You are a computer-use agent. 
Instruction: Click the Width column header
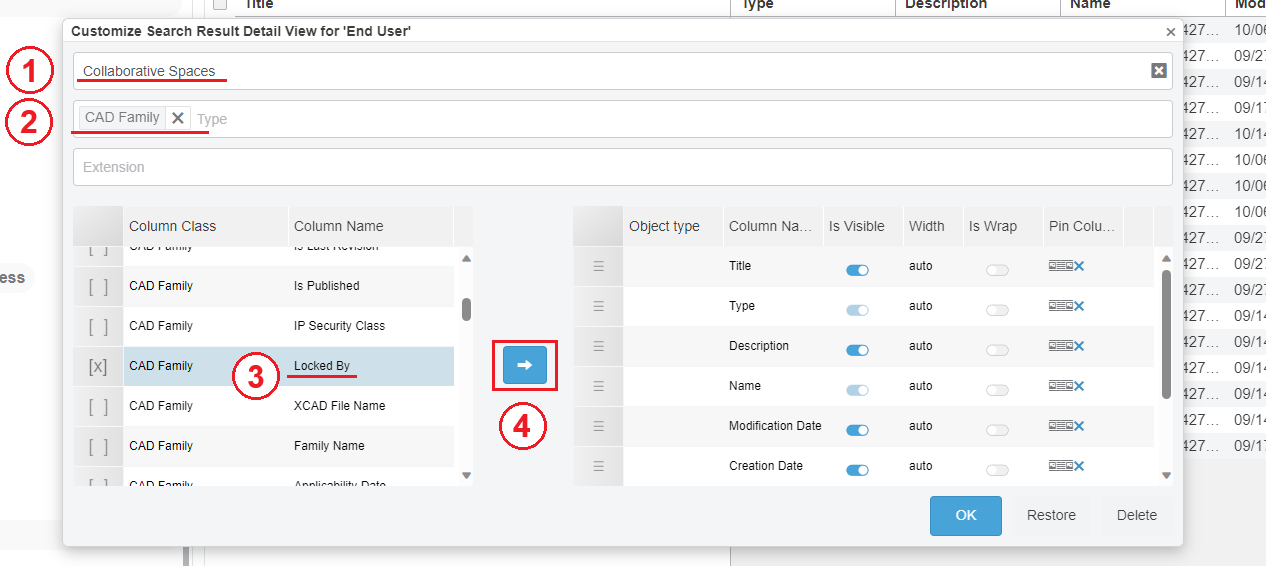(x=933, y=226)
